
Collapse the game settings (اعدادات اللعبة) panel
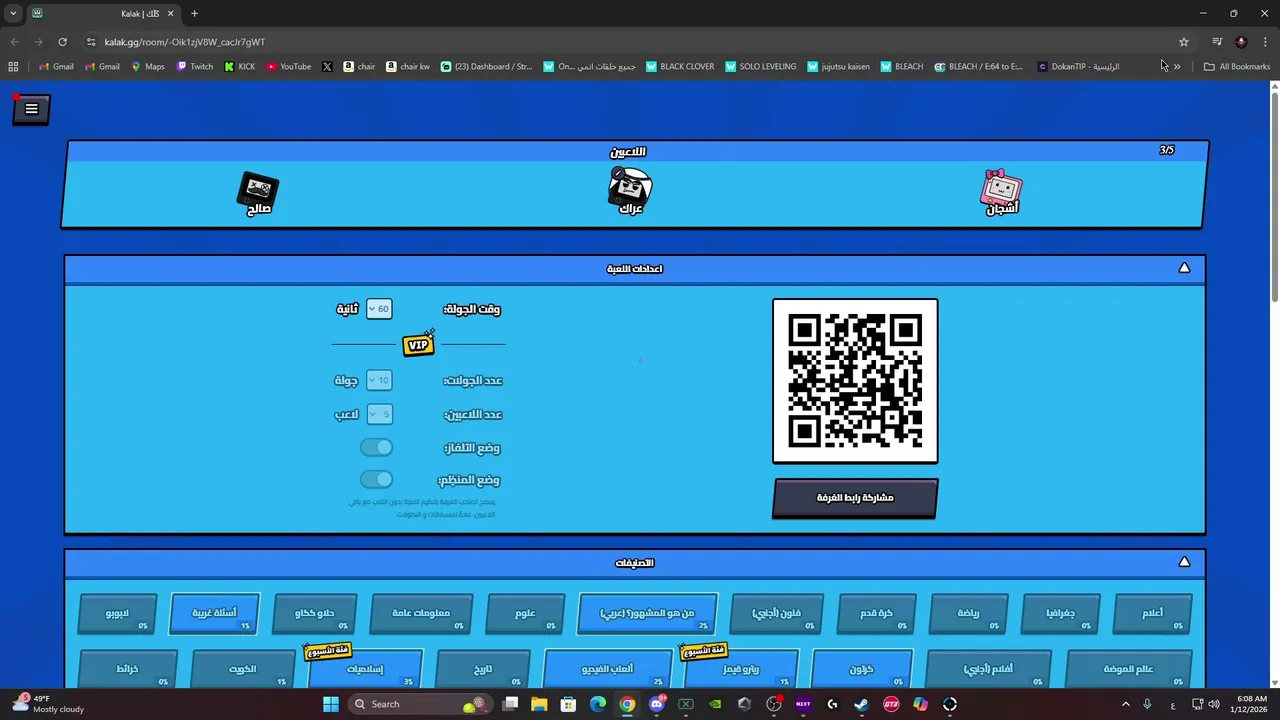tap(1184, 268)
